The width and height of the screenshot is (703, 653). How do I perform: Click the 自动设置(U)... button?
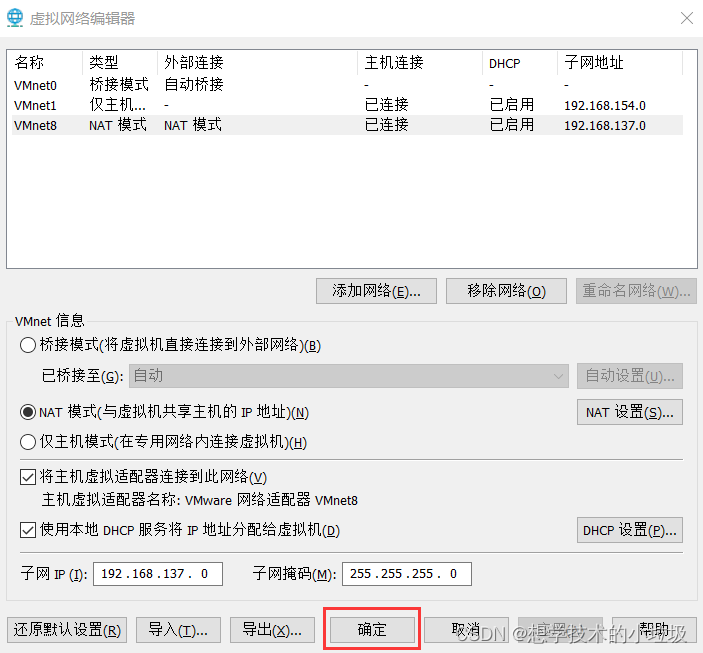pos(630,376)
